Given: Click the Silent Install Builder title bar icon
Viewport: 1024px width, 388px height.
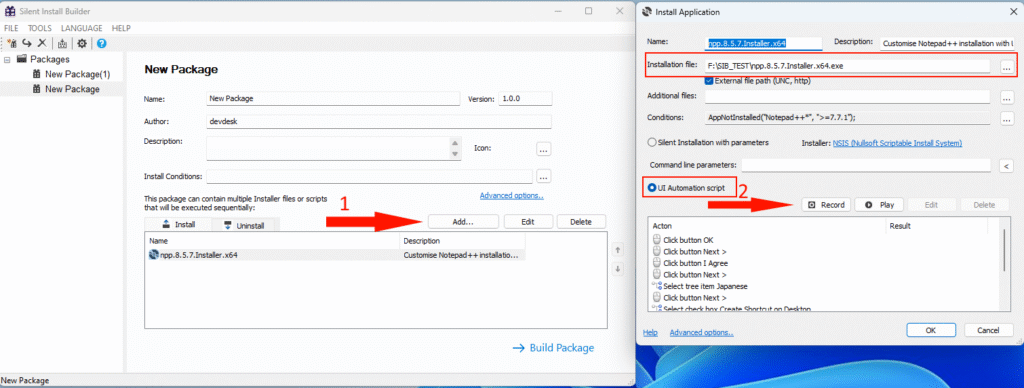Looking at the screenshot, I should point(9,11).
